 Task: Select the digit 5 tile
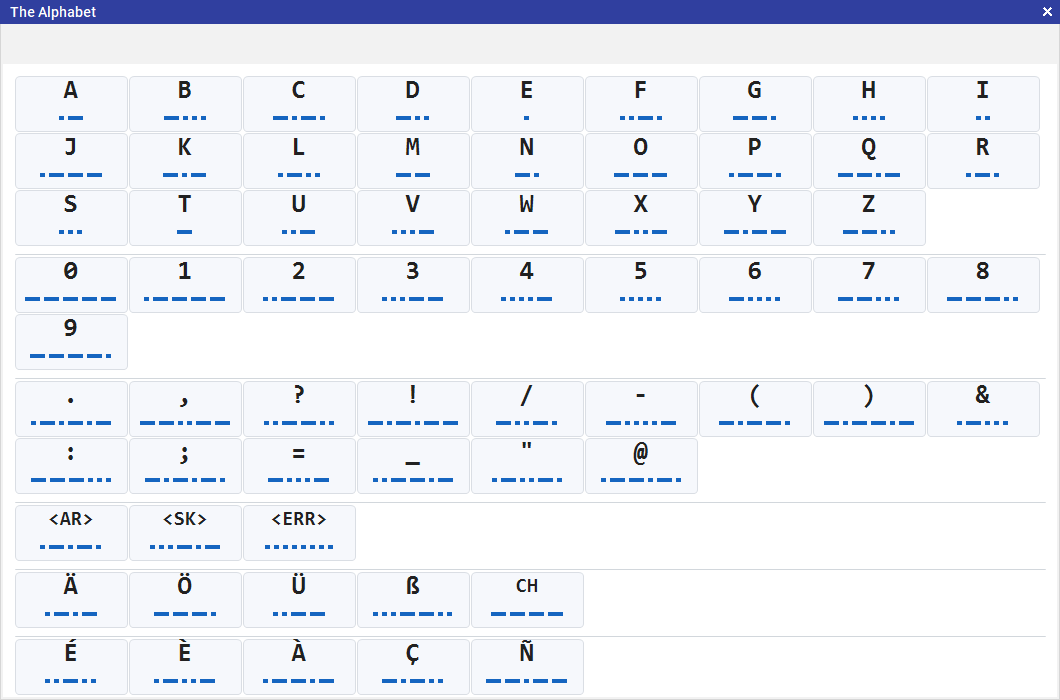pyautogui.click(x=641, y=285)
